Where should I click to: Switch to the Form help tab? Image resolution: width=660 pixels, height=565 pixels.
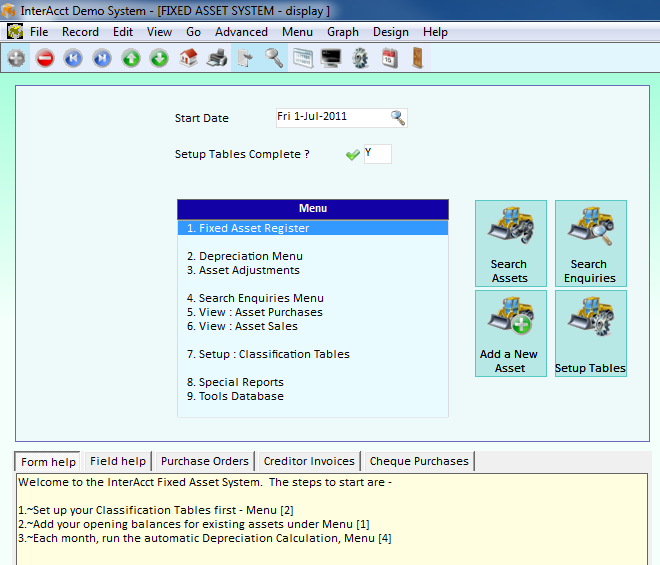(48, 462)
